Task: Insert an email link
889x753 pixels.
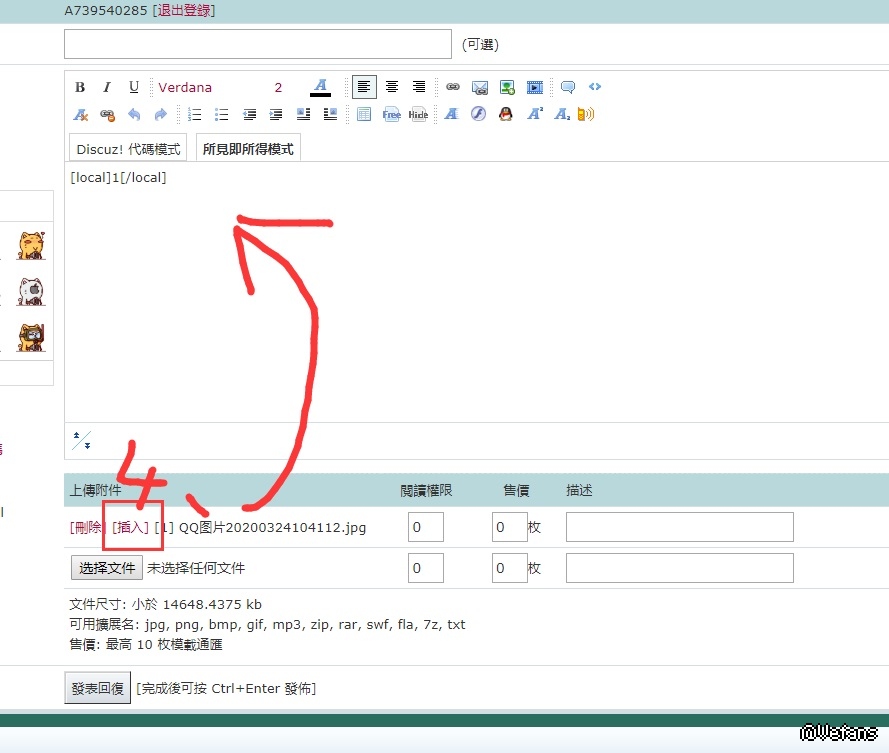Action: pos(480,87)
